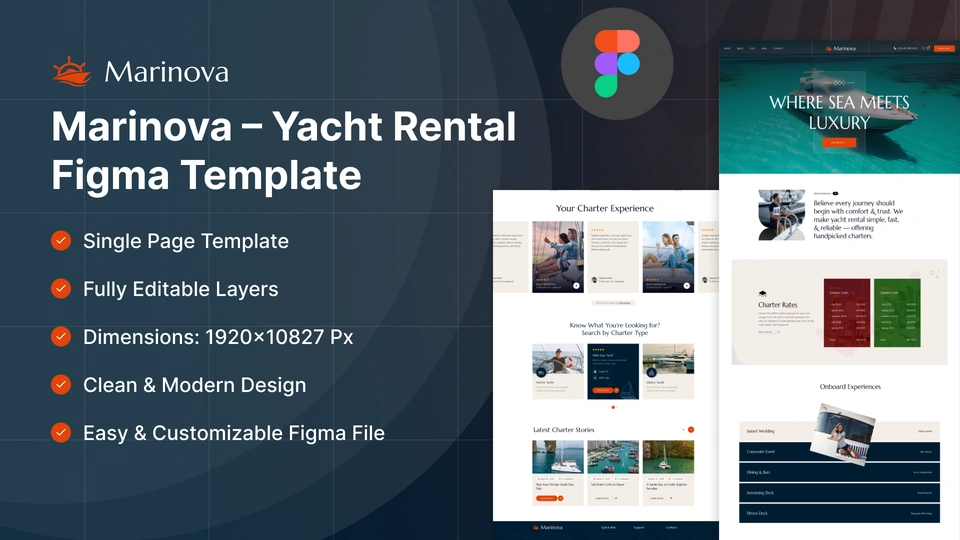
Task: Click the Figma logo circle
Action: pyautogui.click(x=617, y=64)
